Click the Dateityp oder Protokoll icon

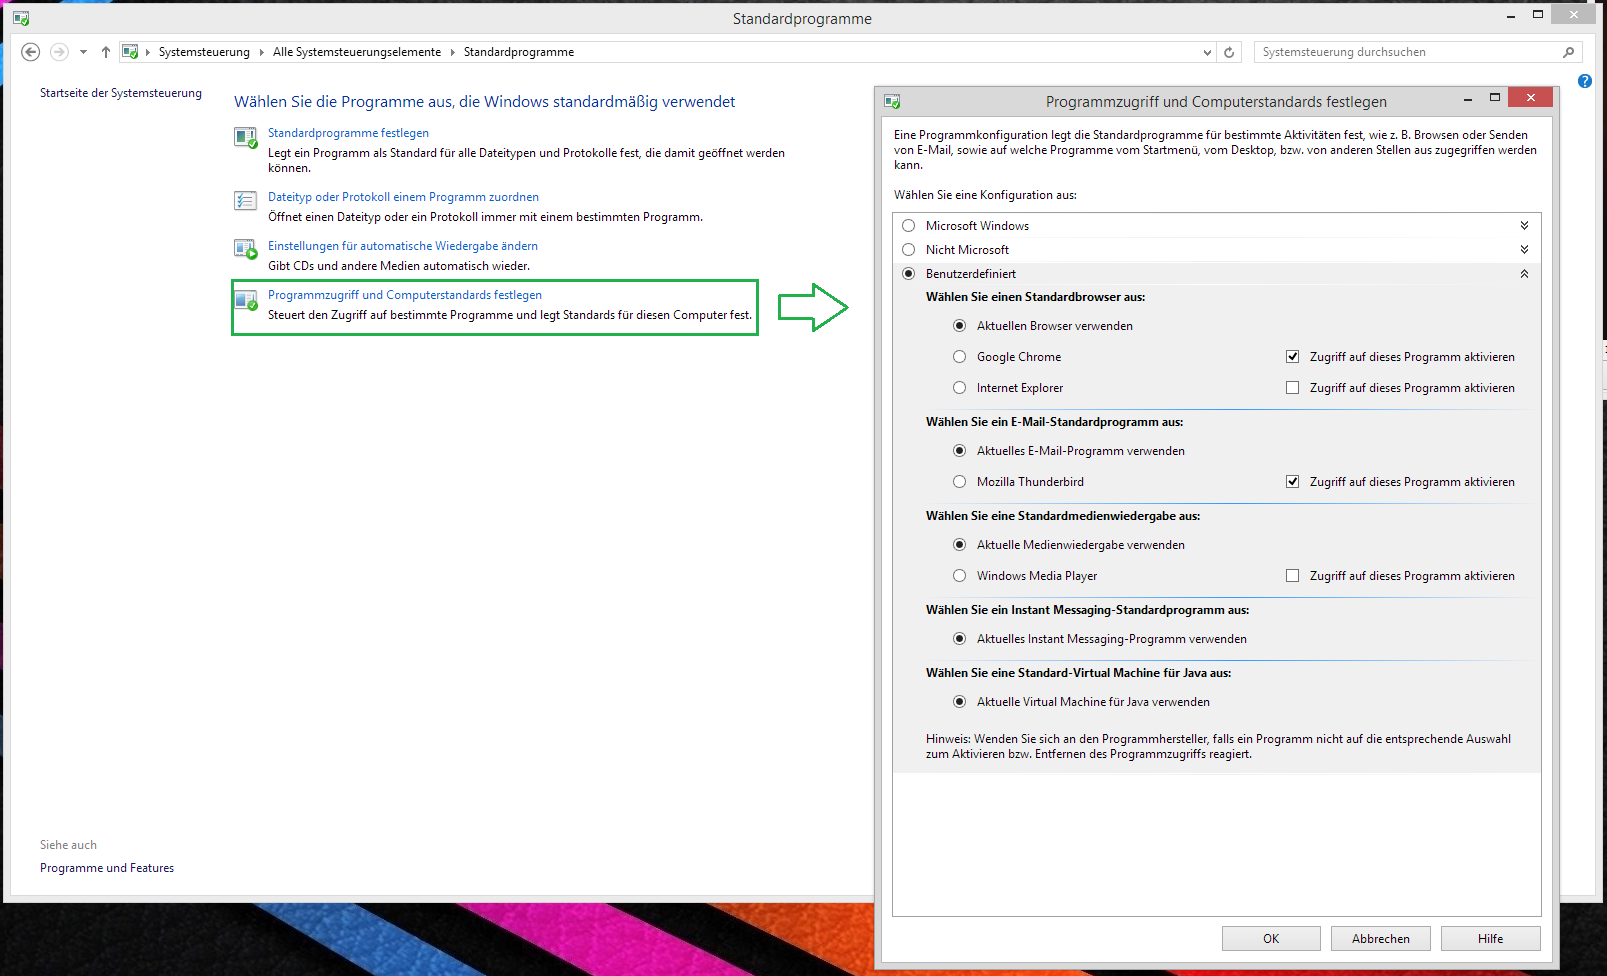246,201
